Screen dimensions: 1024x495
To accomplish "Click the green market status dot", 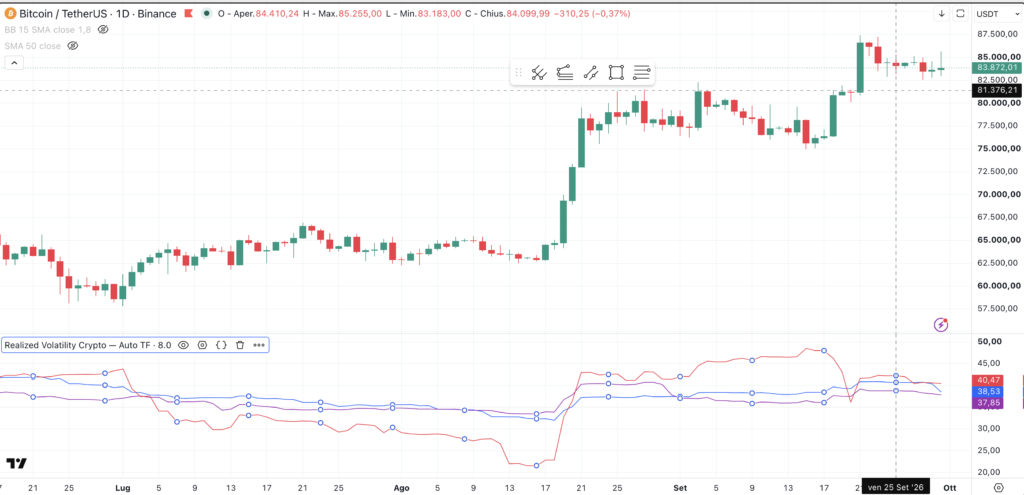I will pos(207,13).
